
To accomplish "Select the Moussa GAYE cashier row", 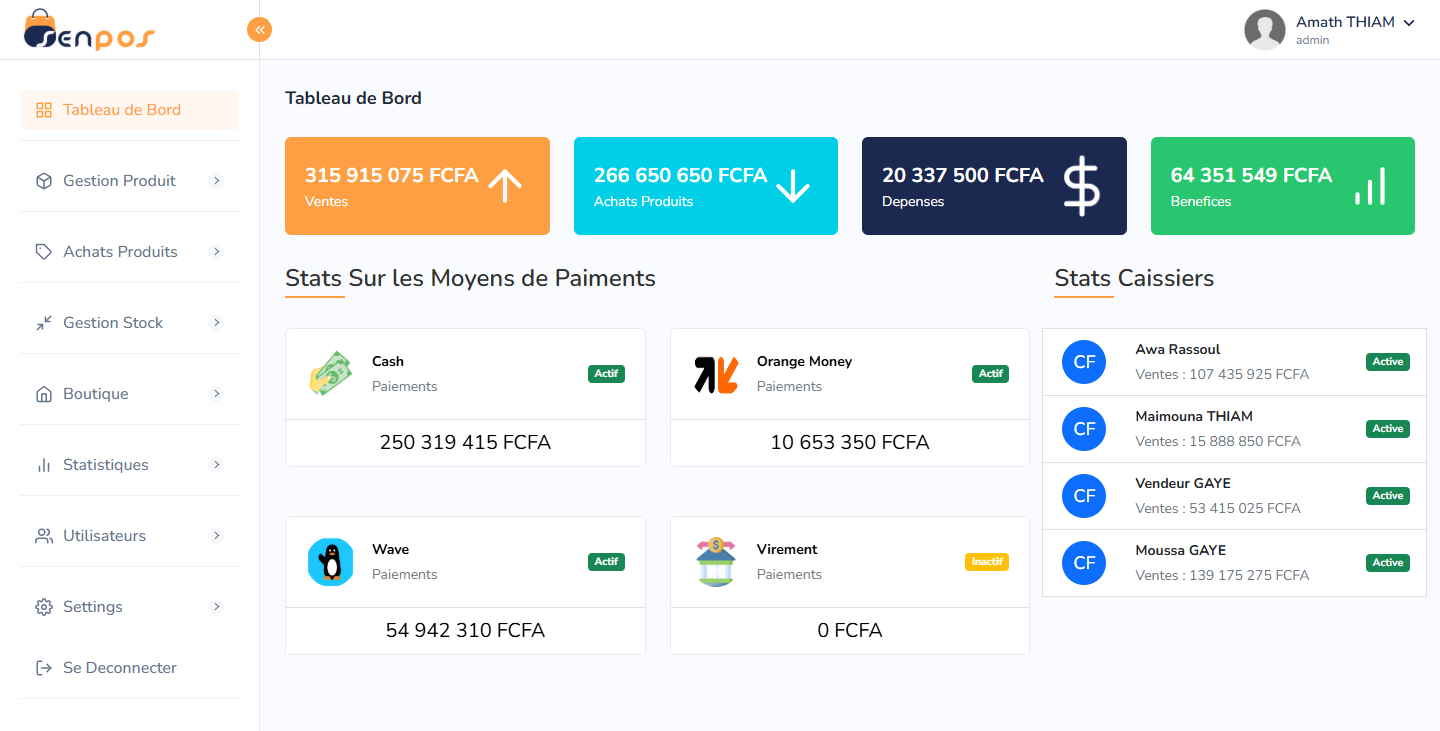I will [x=1233, y=563].
